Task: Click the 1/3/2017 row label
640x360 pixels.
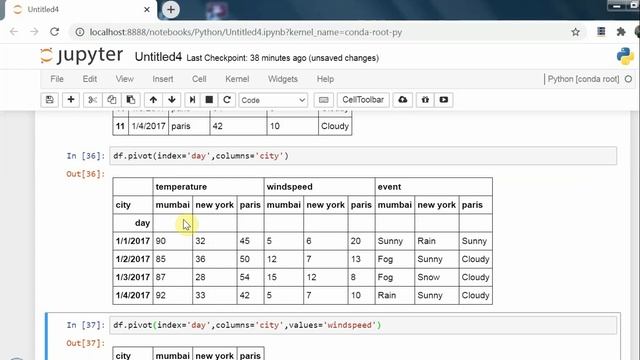Action: tap(133, 277)
